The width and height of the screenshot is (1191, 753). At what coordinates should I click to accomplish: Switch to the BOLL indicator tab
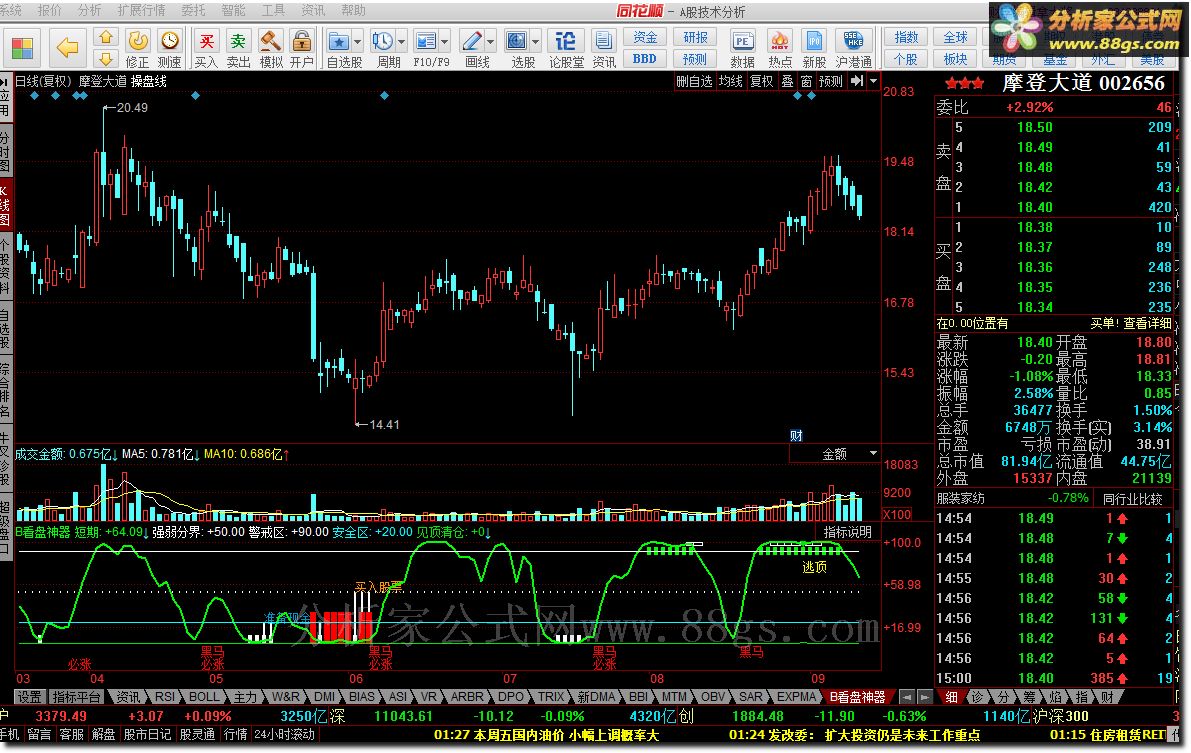pyautogui.click(x=204, y=697)
